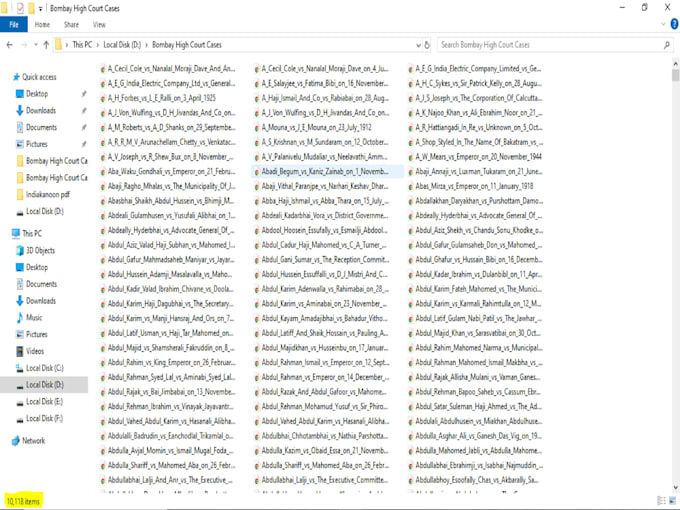Open Local Disk (C:) in the sidebar
680x510 pixels.
[x=40, y=368]
